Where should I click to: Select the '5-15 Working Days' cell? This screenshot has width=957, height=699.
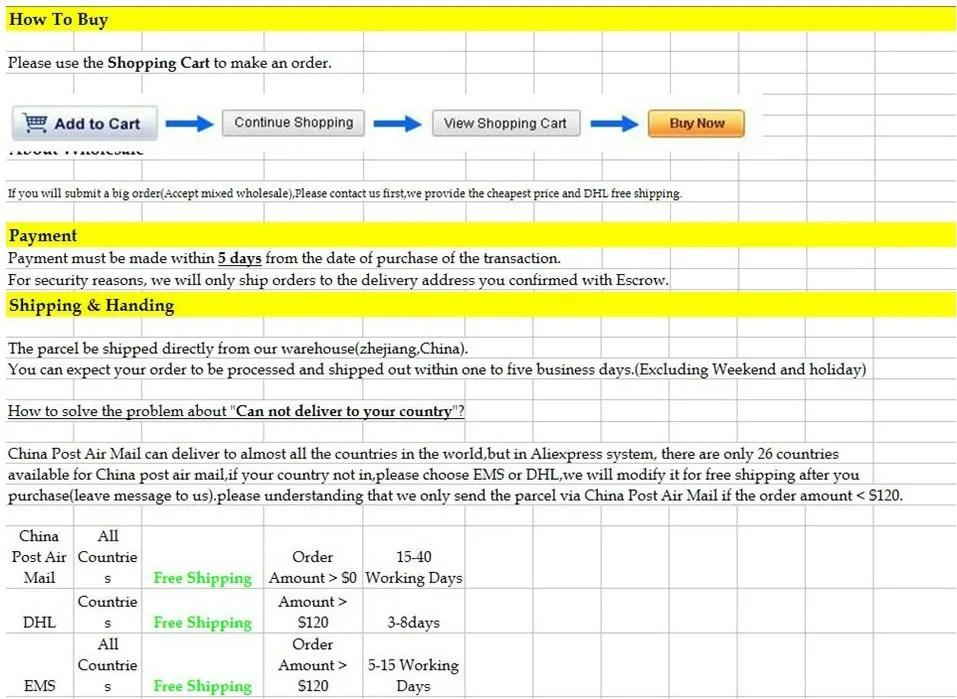pyautogui.click(x=414, y=665)
